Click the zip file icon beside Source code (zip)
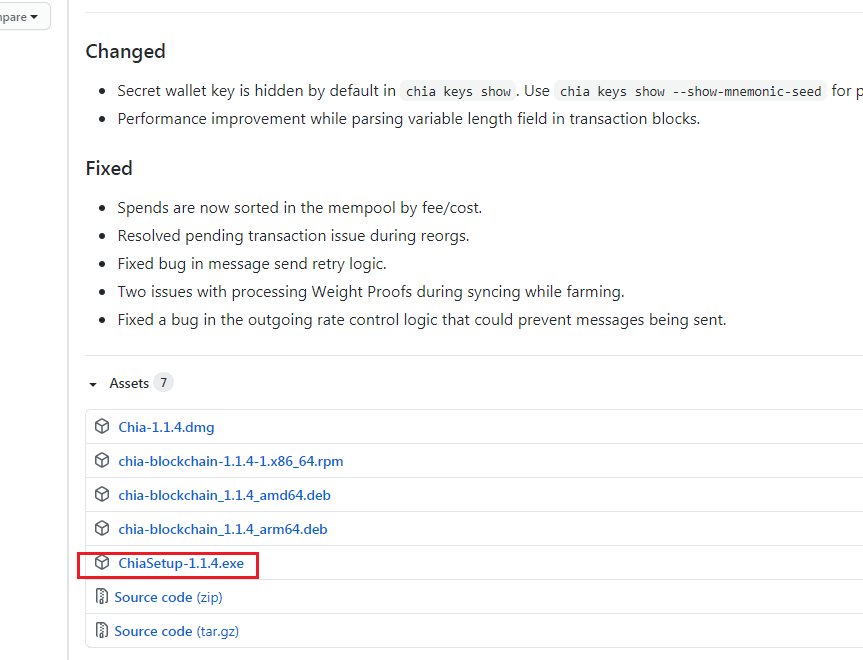The width and height of the screenshot is (863, 660). [101, 596]
